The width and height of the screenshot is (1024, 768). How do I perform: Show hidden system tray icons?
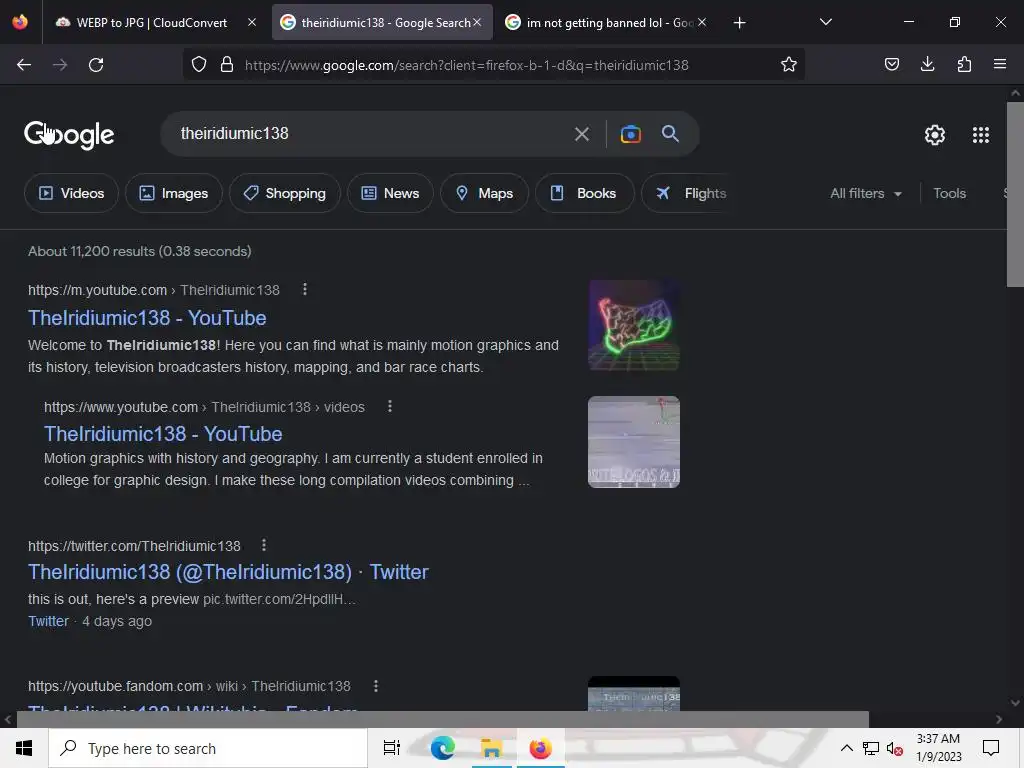point(846,748)
